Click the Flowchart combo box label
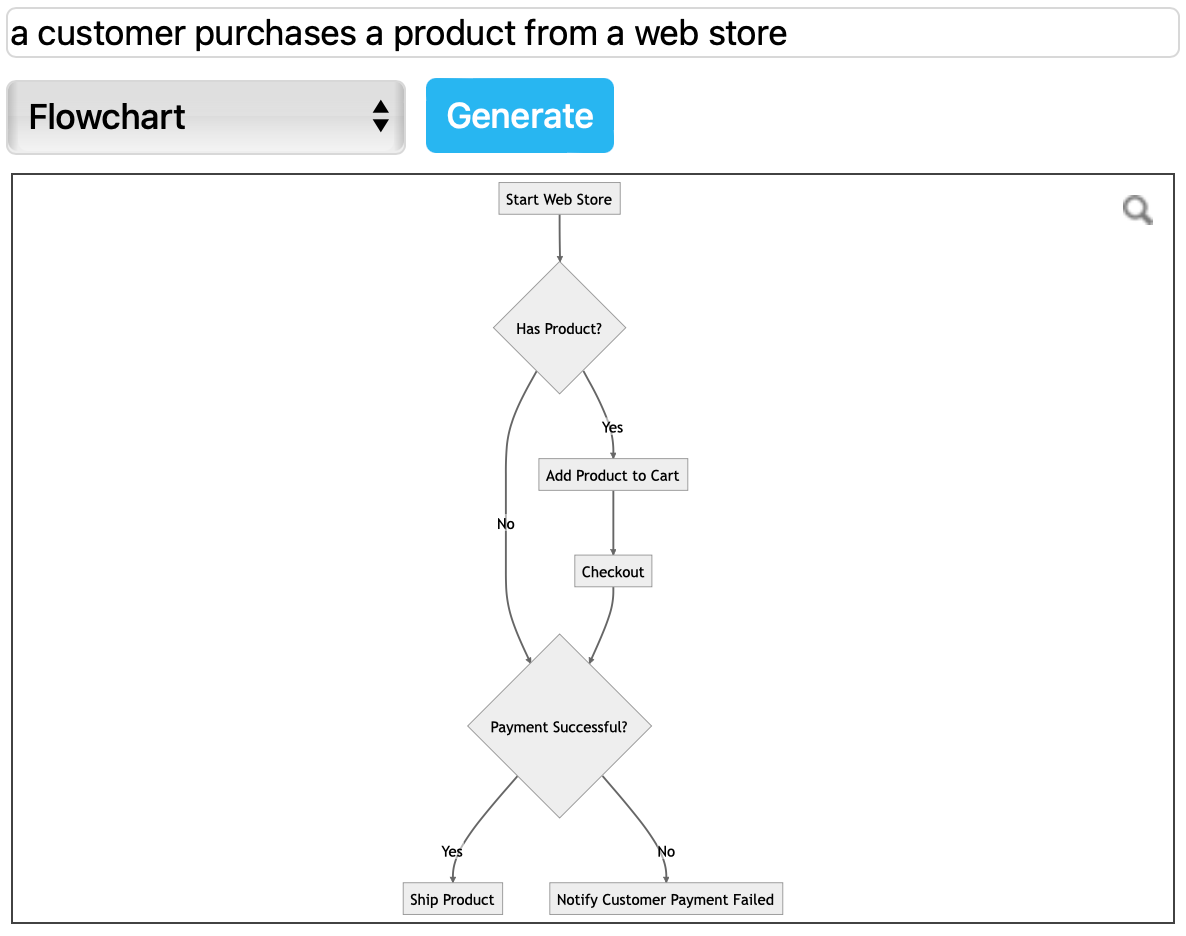The image size is (1186, 936). 107,116
